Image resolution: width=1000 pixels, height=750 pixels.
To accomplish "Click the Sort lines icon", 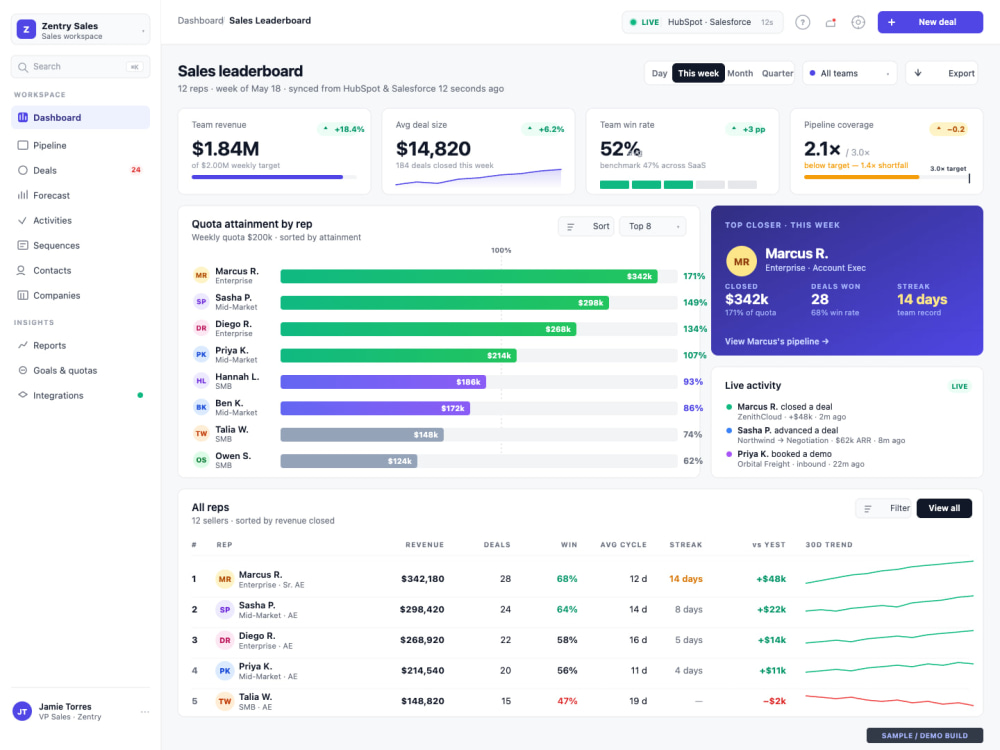I will [x=571, y=226].
